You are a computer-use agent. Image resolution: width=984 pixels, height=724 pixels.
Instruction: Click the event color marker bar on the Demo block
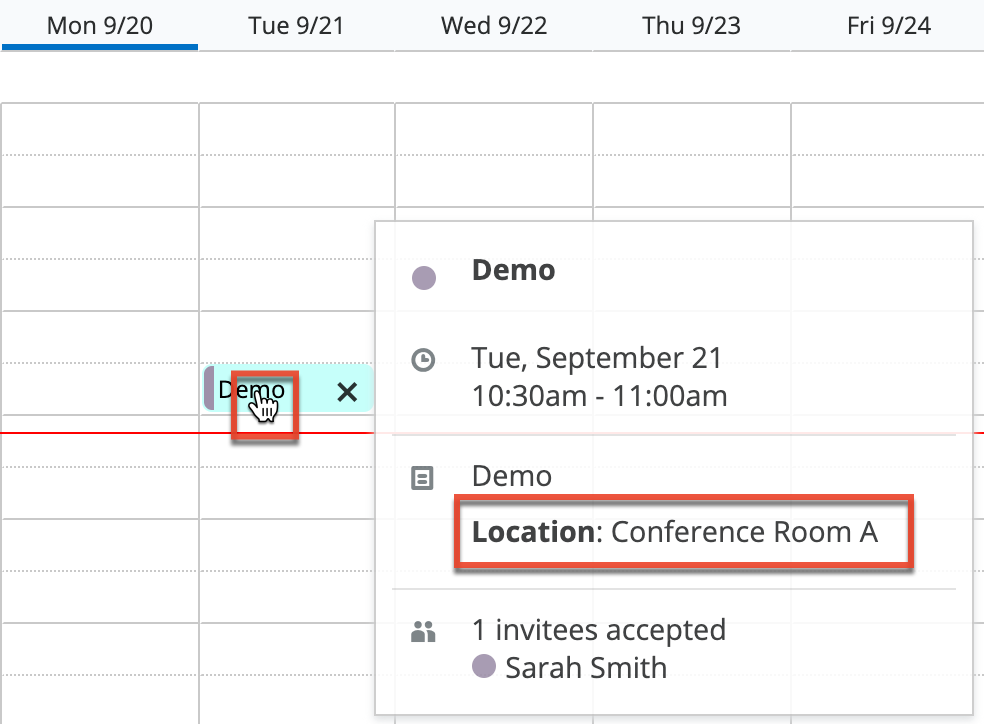tap(208, 391)
